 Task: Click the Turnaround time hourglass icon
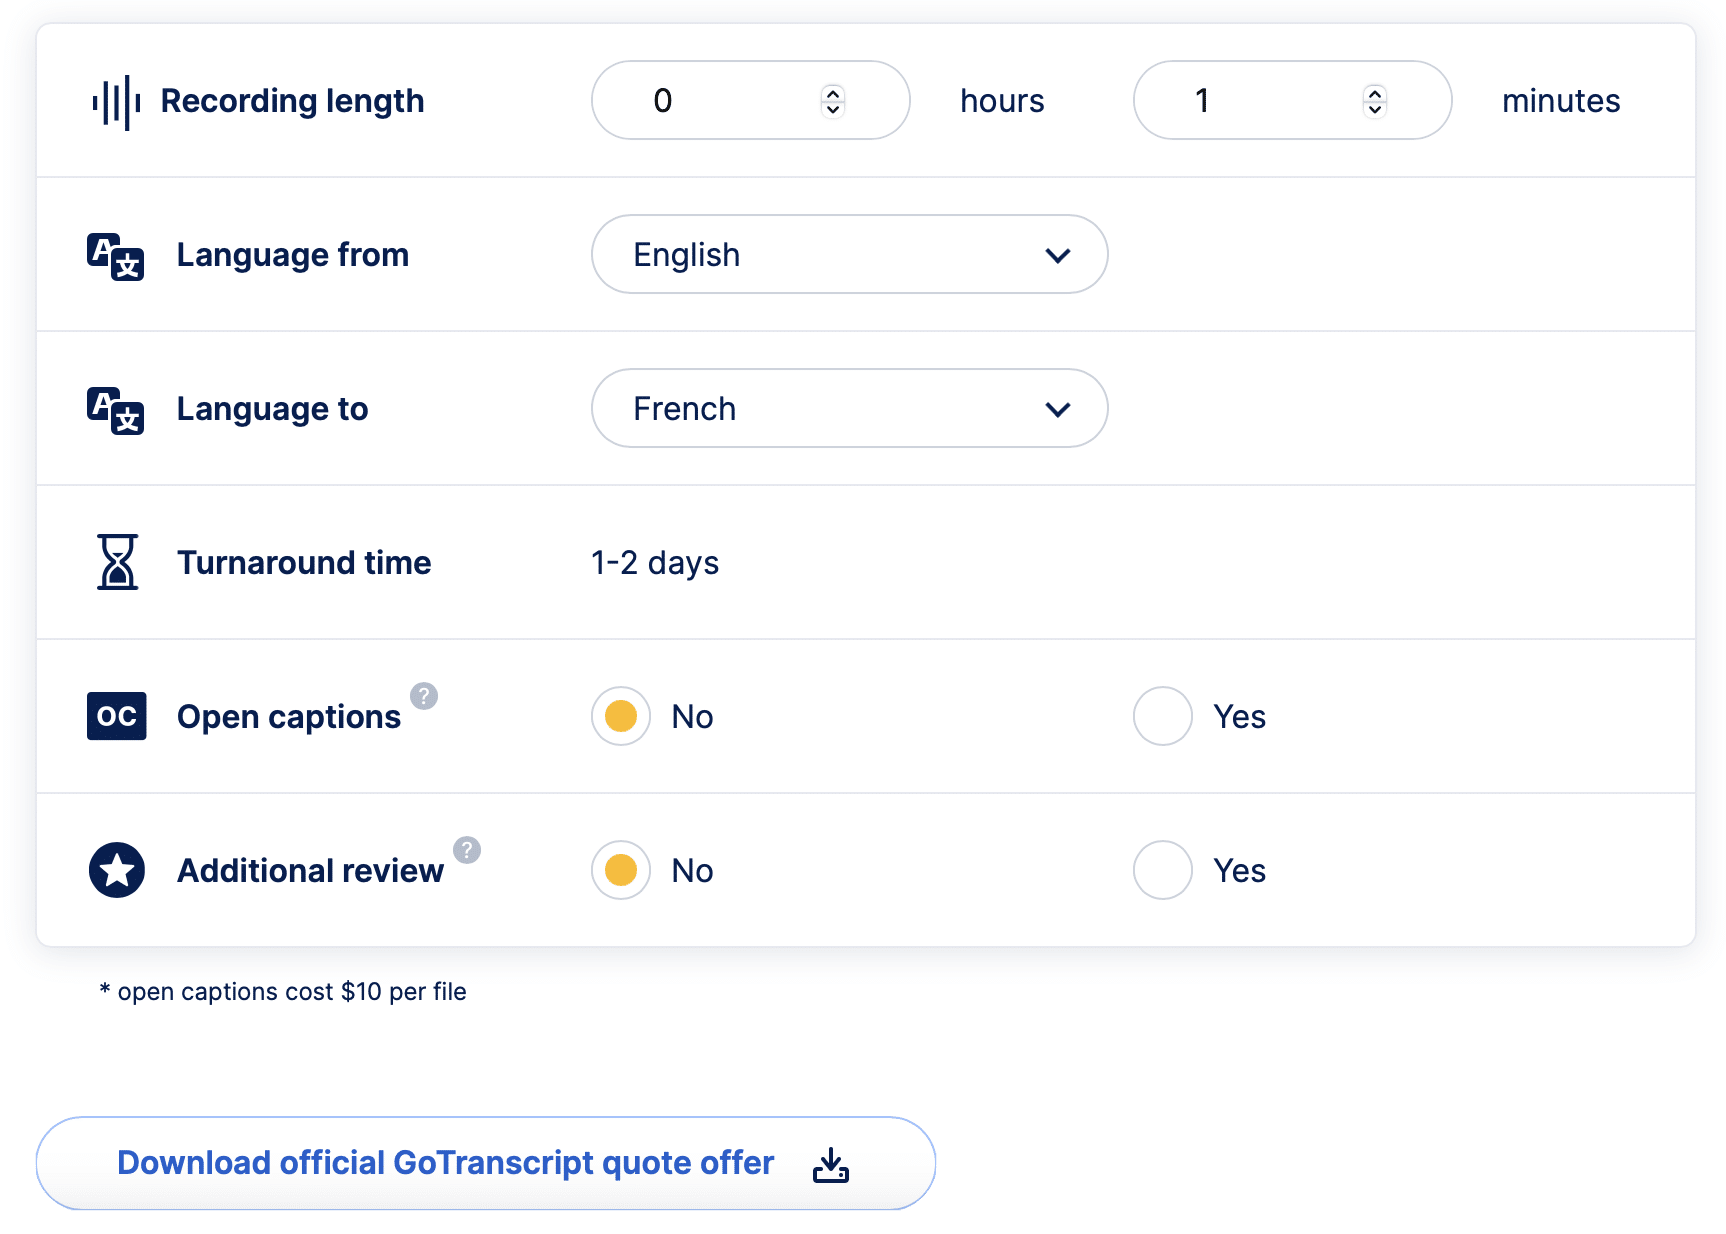tap(117, 562)
